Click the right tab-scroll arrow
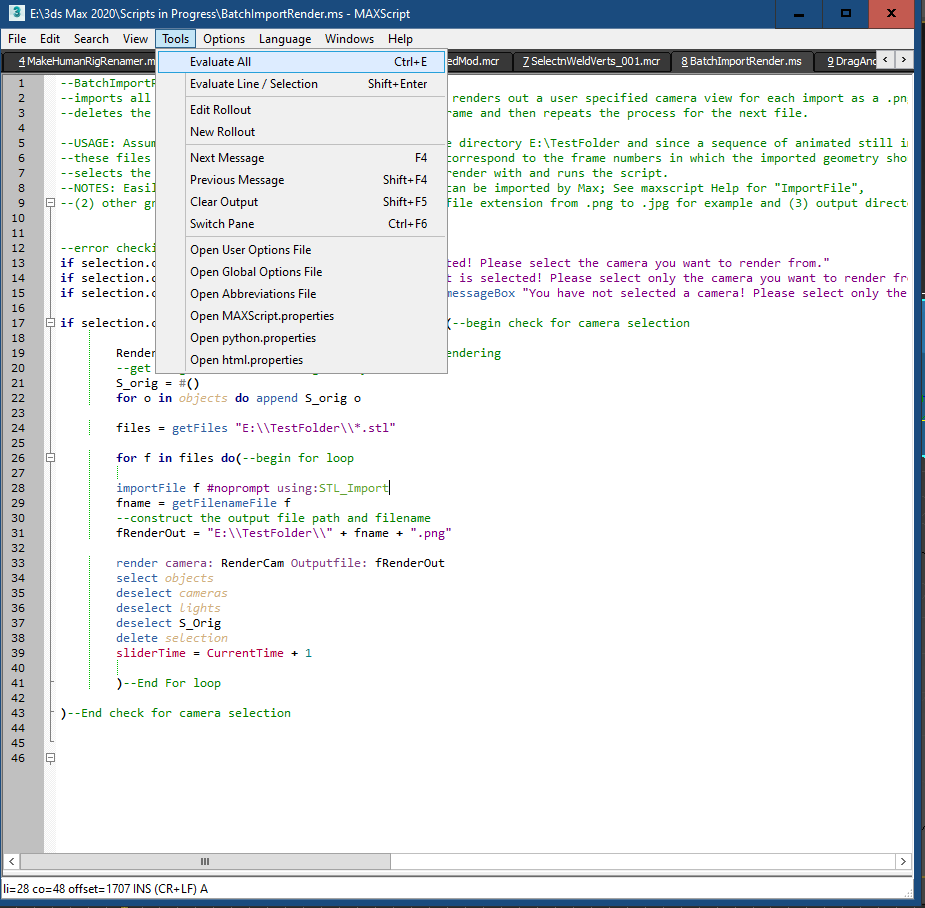The width and height of the screenshot is (925, 908). [903, 60]
